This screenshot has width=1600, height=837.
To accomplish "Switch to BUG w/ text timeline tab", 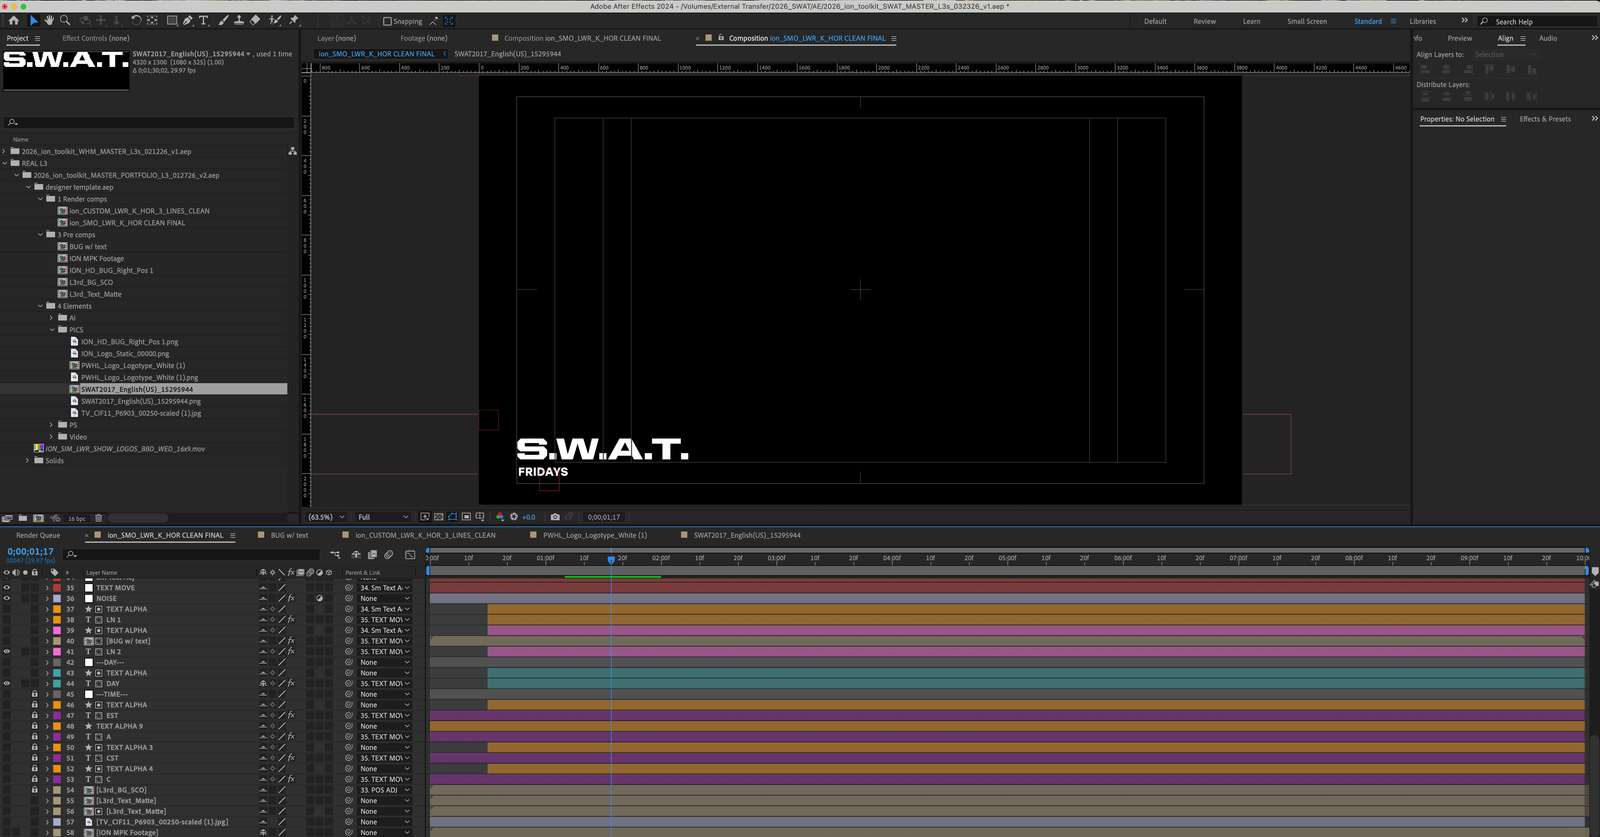I will [289, 535].
